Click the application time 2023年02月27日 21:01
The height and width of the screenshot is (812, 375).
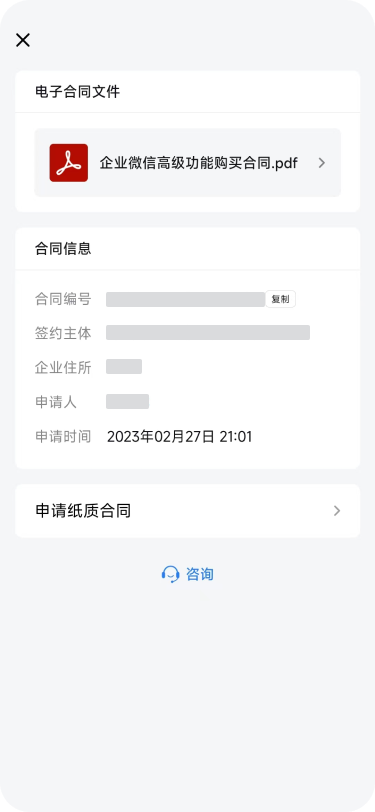[x=179, y=437]
